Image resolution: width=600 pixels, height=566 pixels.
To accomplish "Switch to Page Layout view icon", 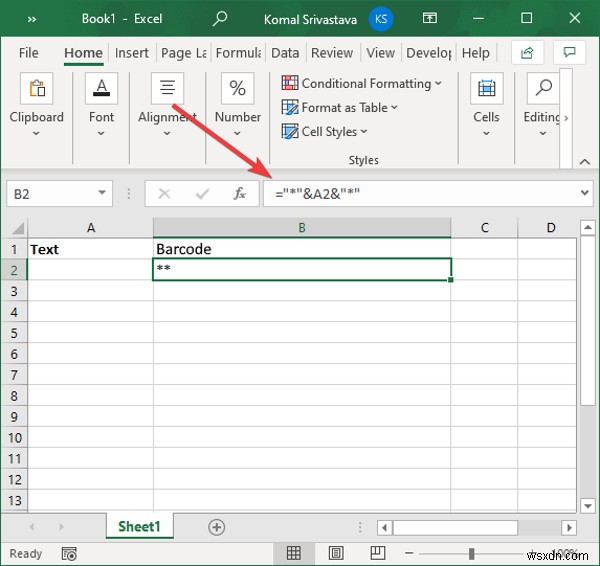I will tap(336, 553).
